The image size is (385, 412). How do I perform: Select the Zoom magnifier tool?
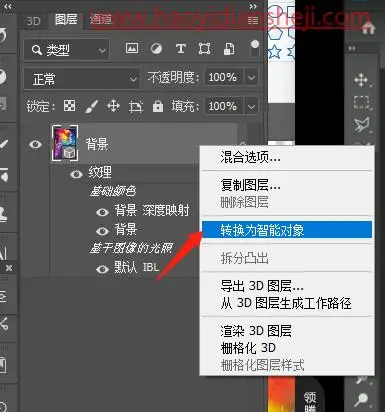(x=361, y=399)
